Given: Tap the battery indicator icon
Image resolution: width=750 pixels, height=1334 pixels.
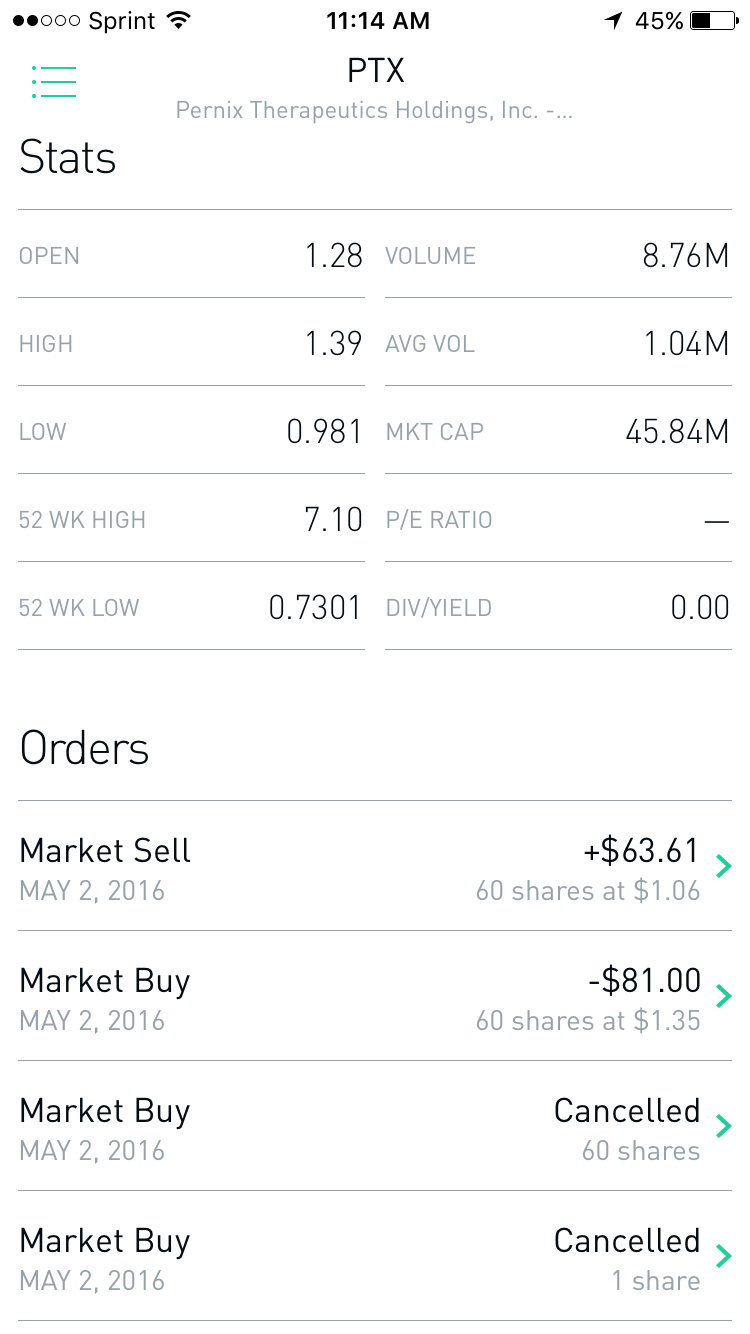Looking at the screenshot, I should [x=714, y=21].
